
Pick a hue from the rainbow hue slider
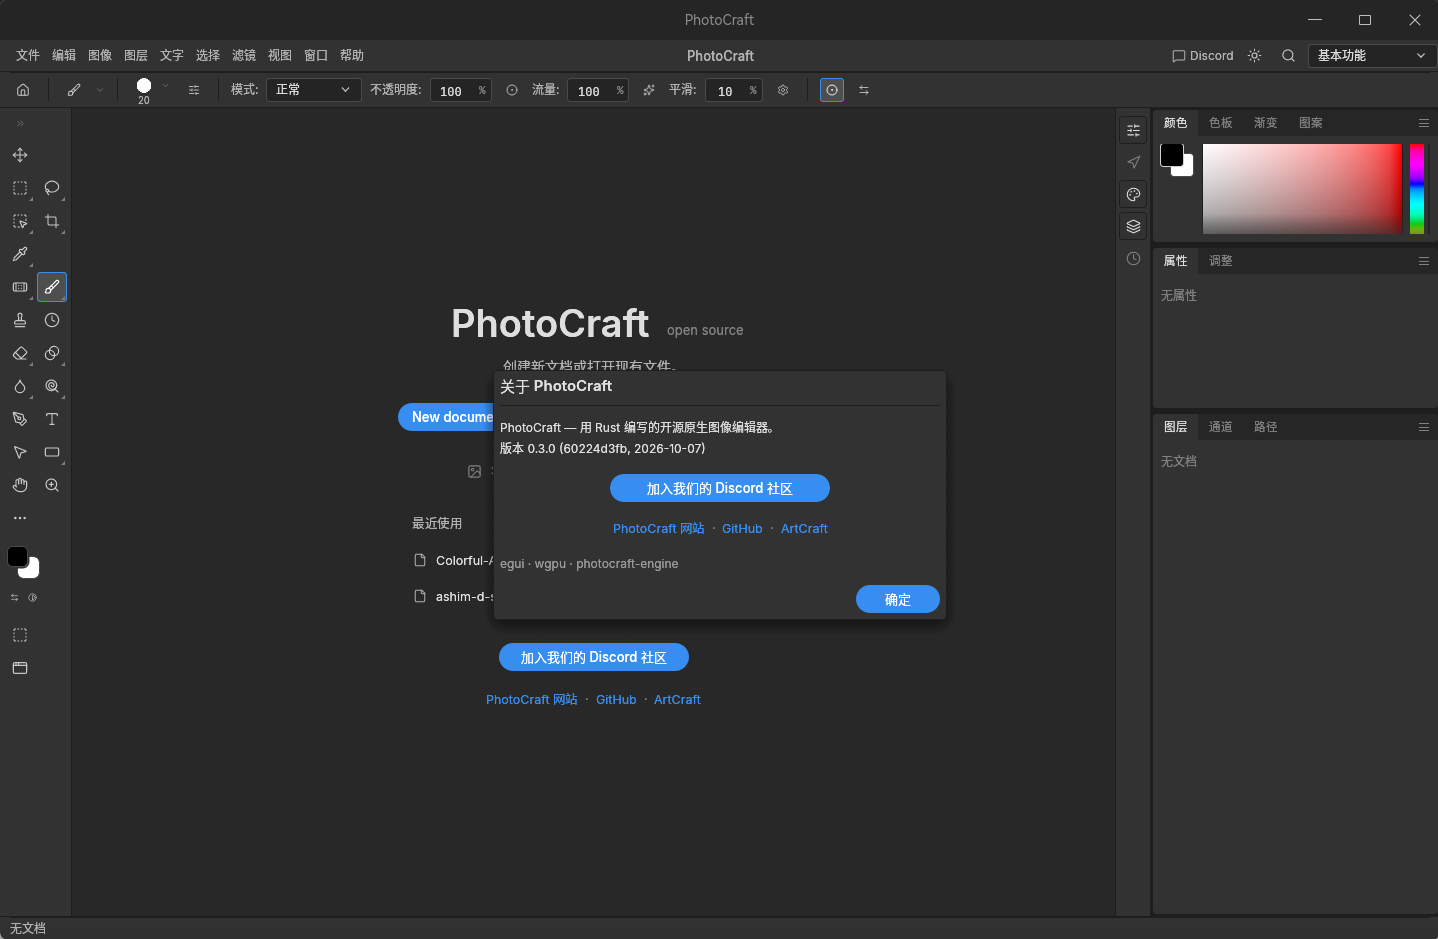click(x=1417, y=189)
